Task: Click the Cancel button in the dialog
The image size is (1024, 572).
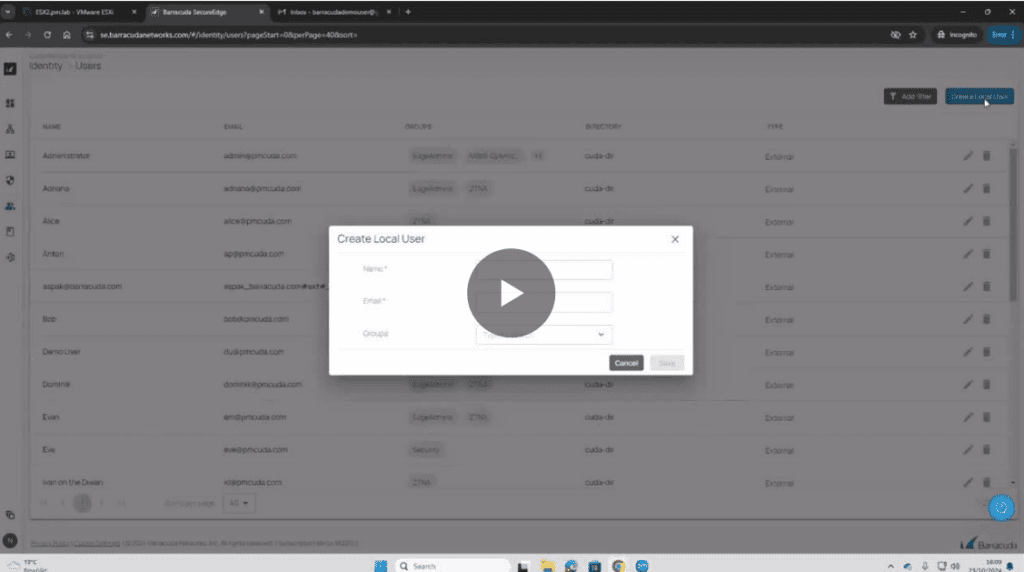Action: [626, 363]
